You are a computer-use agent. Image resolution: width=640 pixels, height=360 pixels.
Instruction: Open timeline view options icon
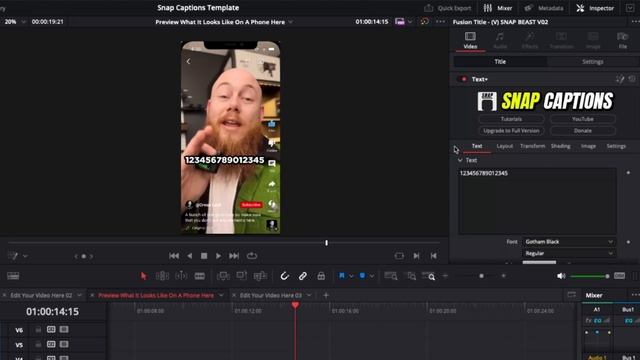[13, 276]
